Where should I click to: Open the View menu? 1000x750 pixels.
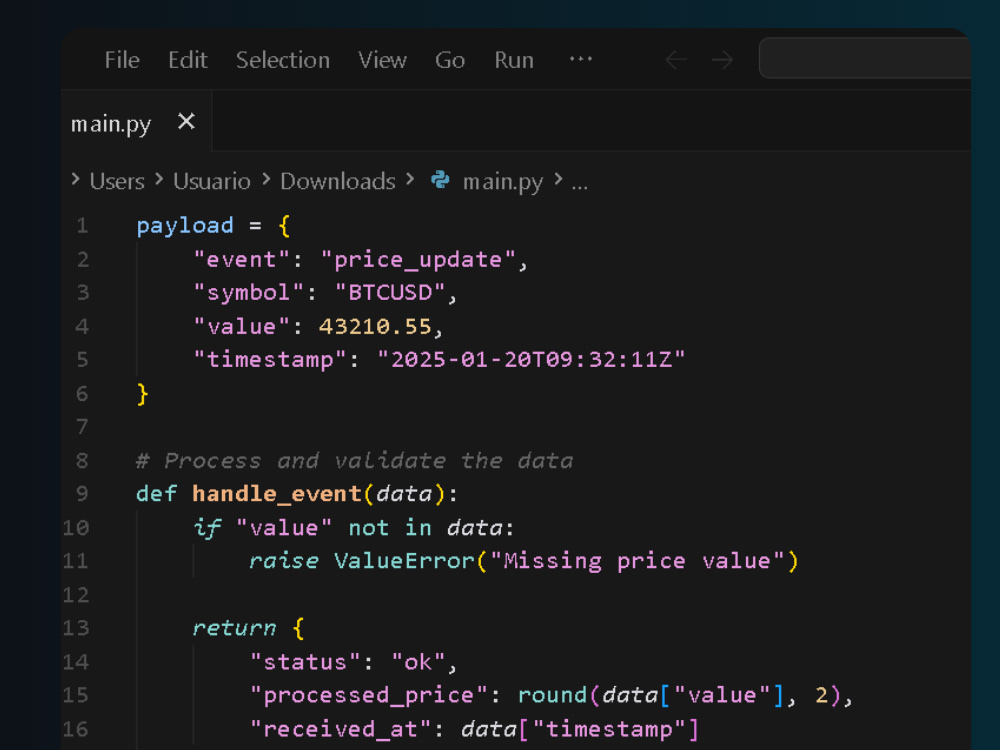382,60
